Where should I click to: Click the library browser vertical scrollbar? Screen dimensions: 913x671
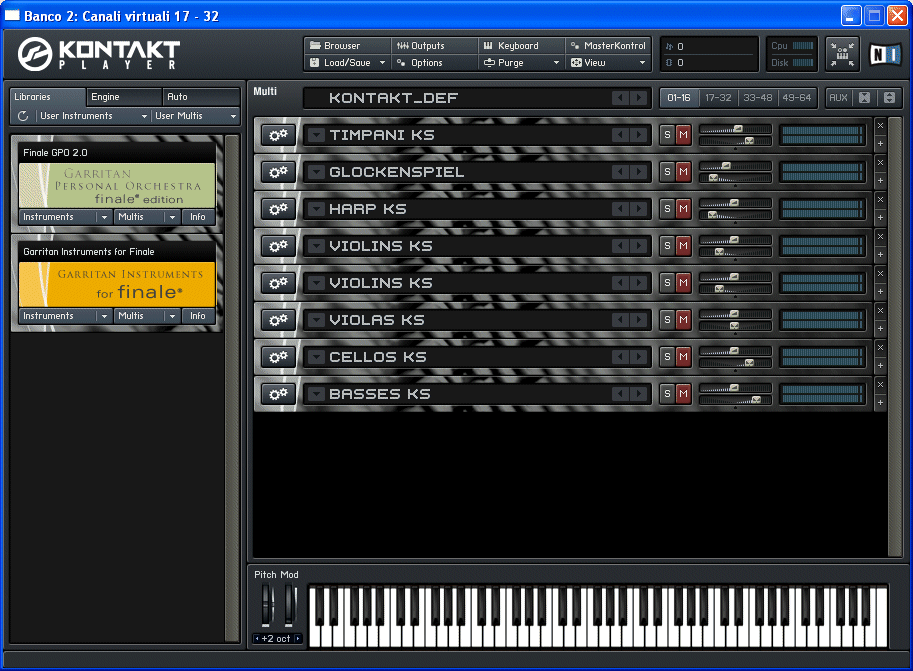232,389
